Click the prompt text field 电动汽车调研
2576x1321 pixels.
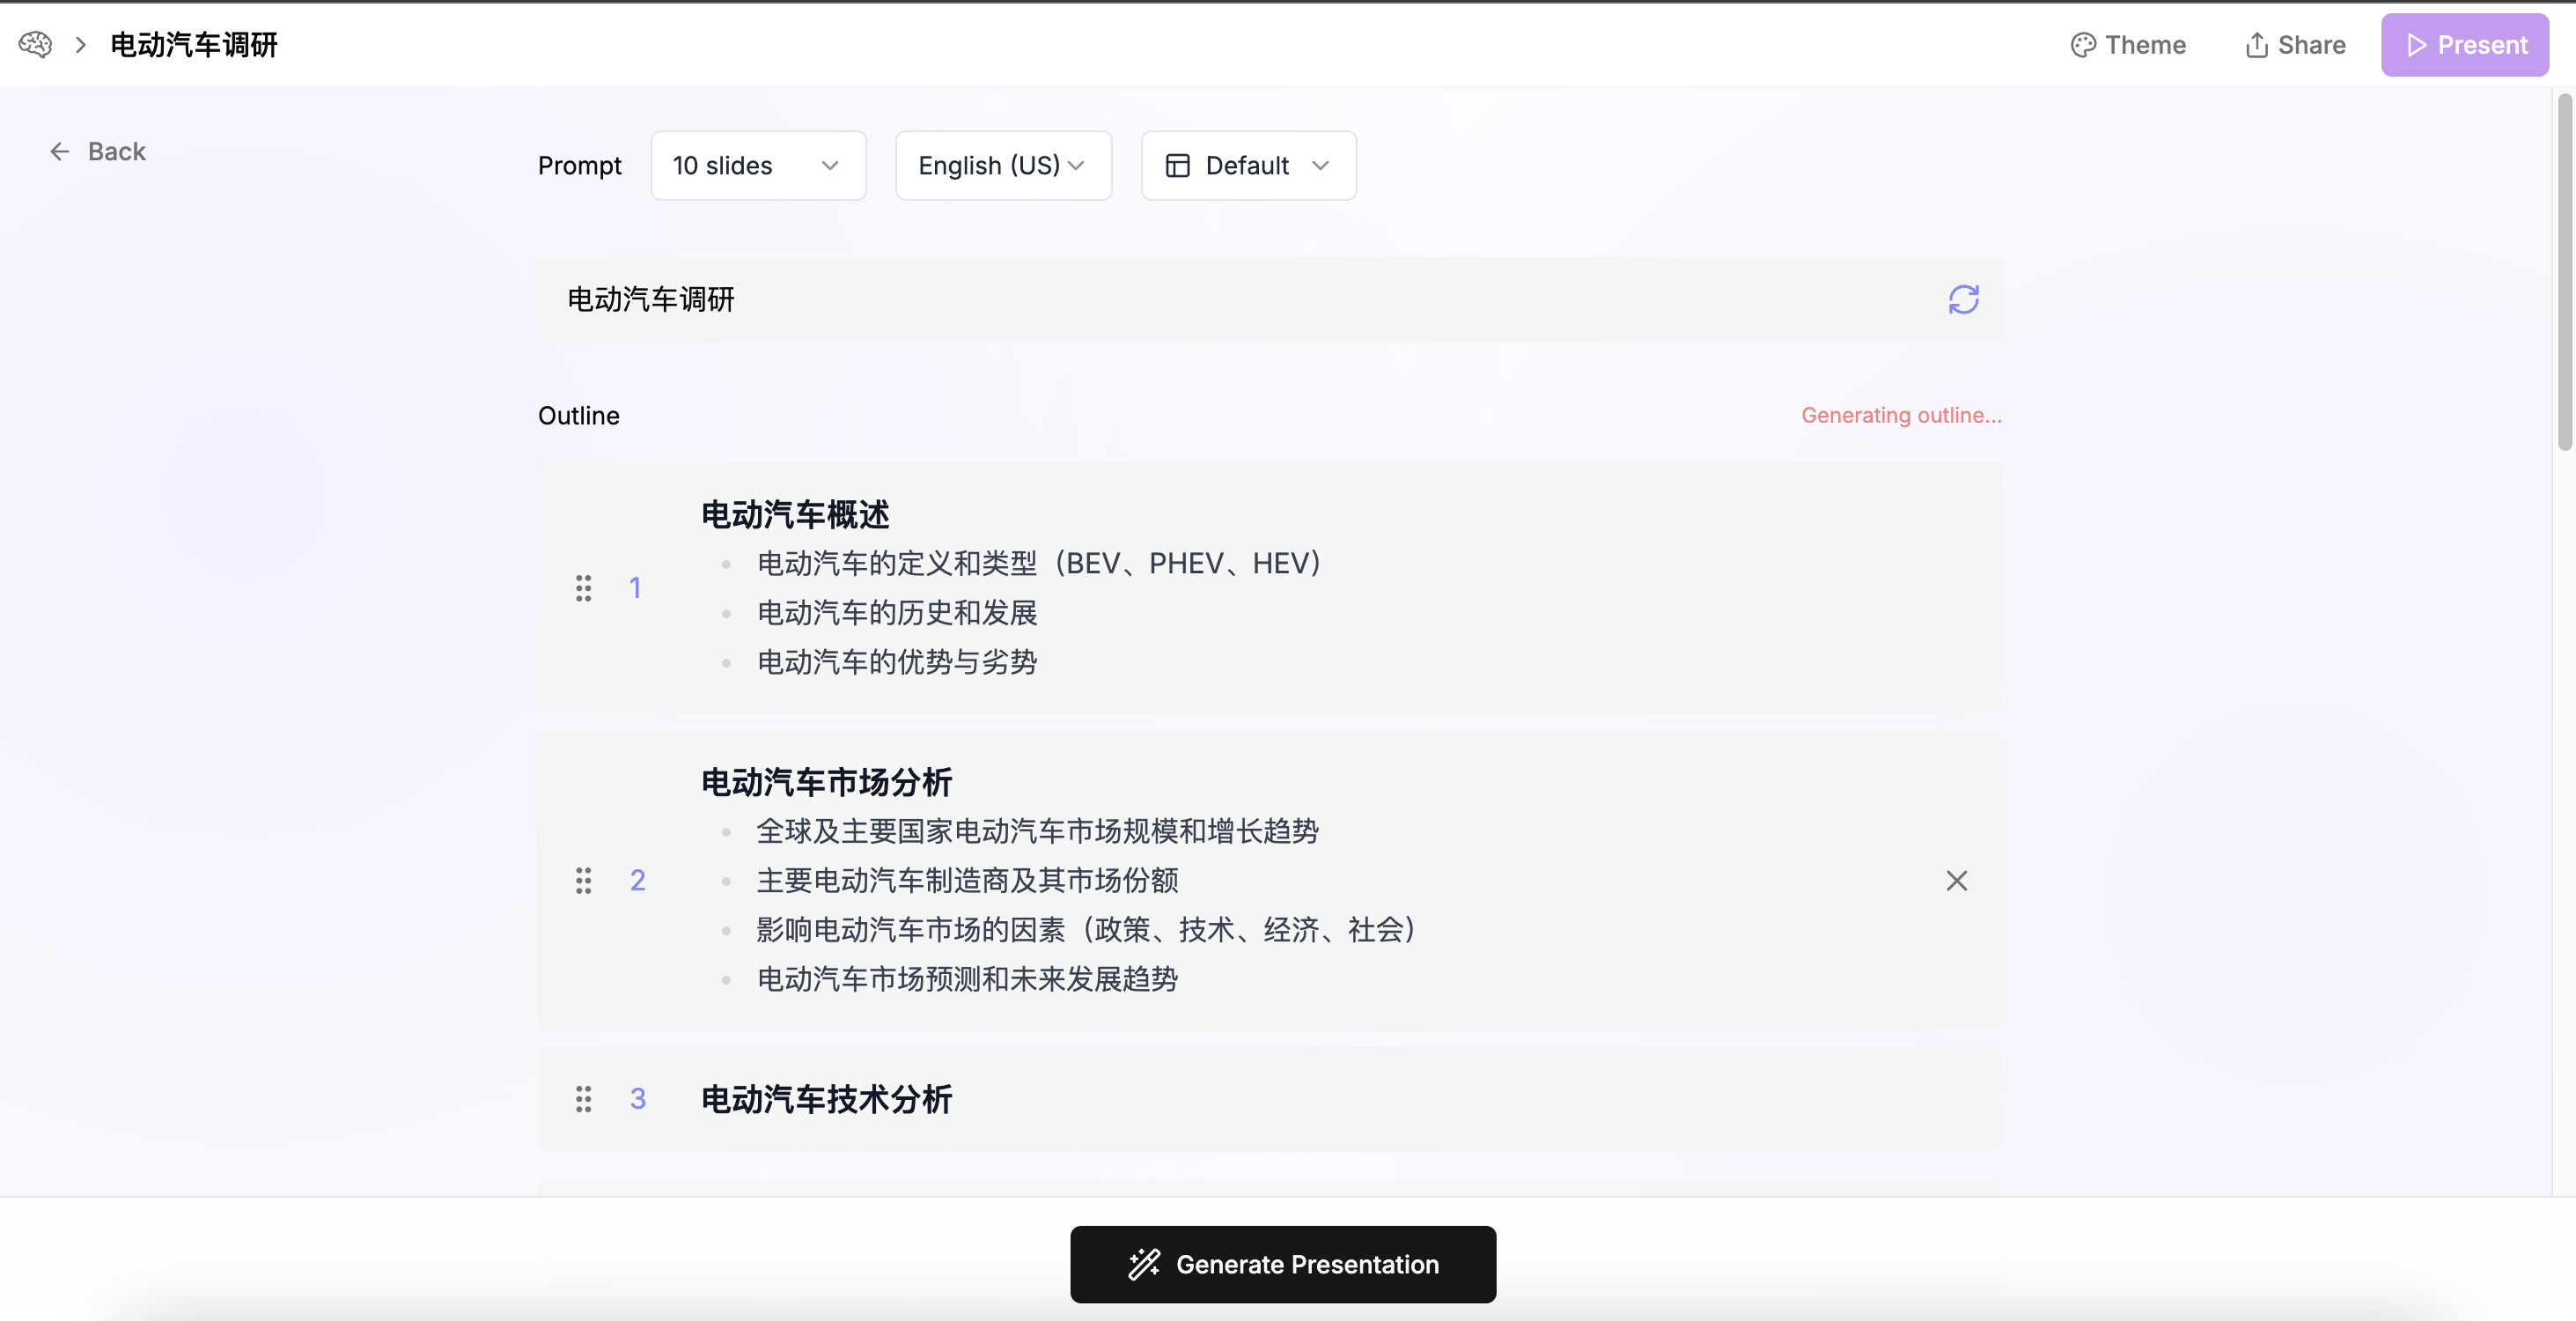1200,299
